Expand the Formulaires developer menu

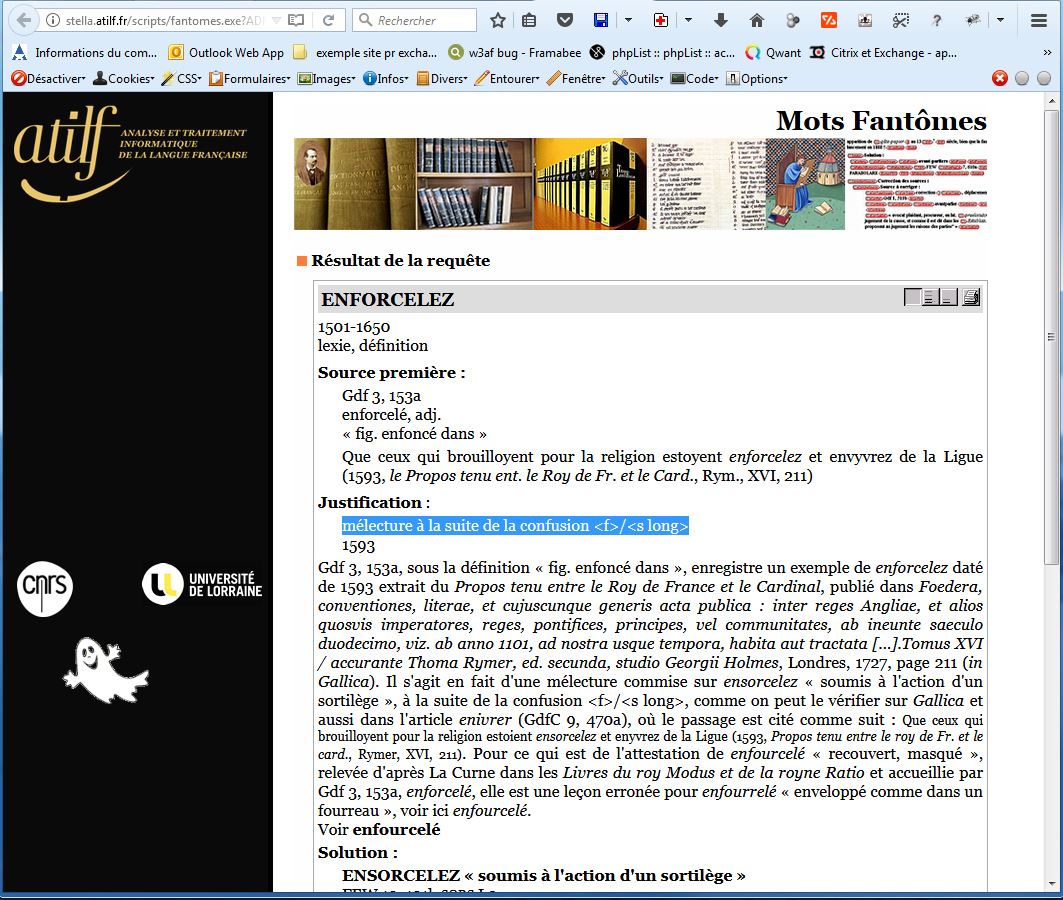(249, 78)
